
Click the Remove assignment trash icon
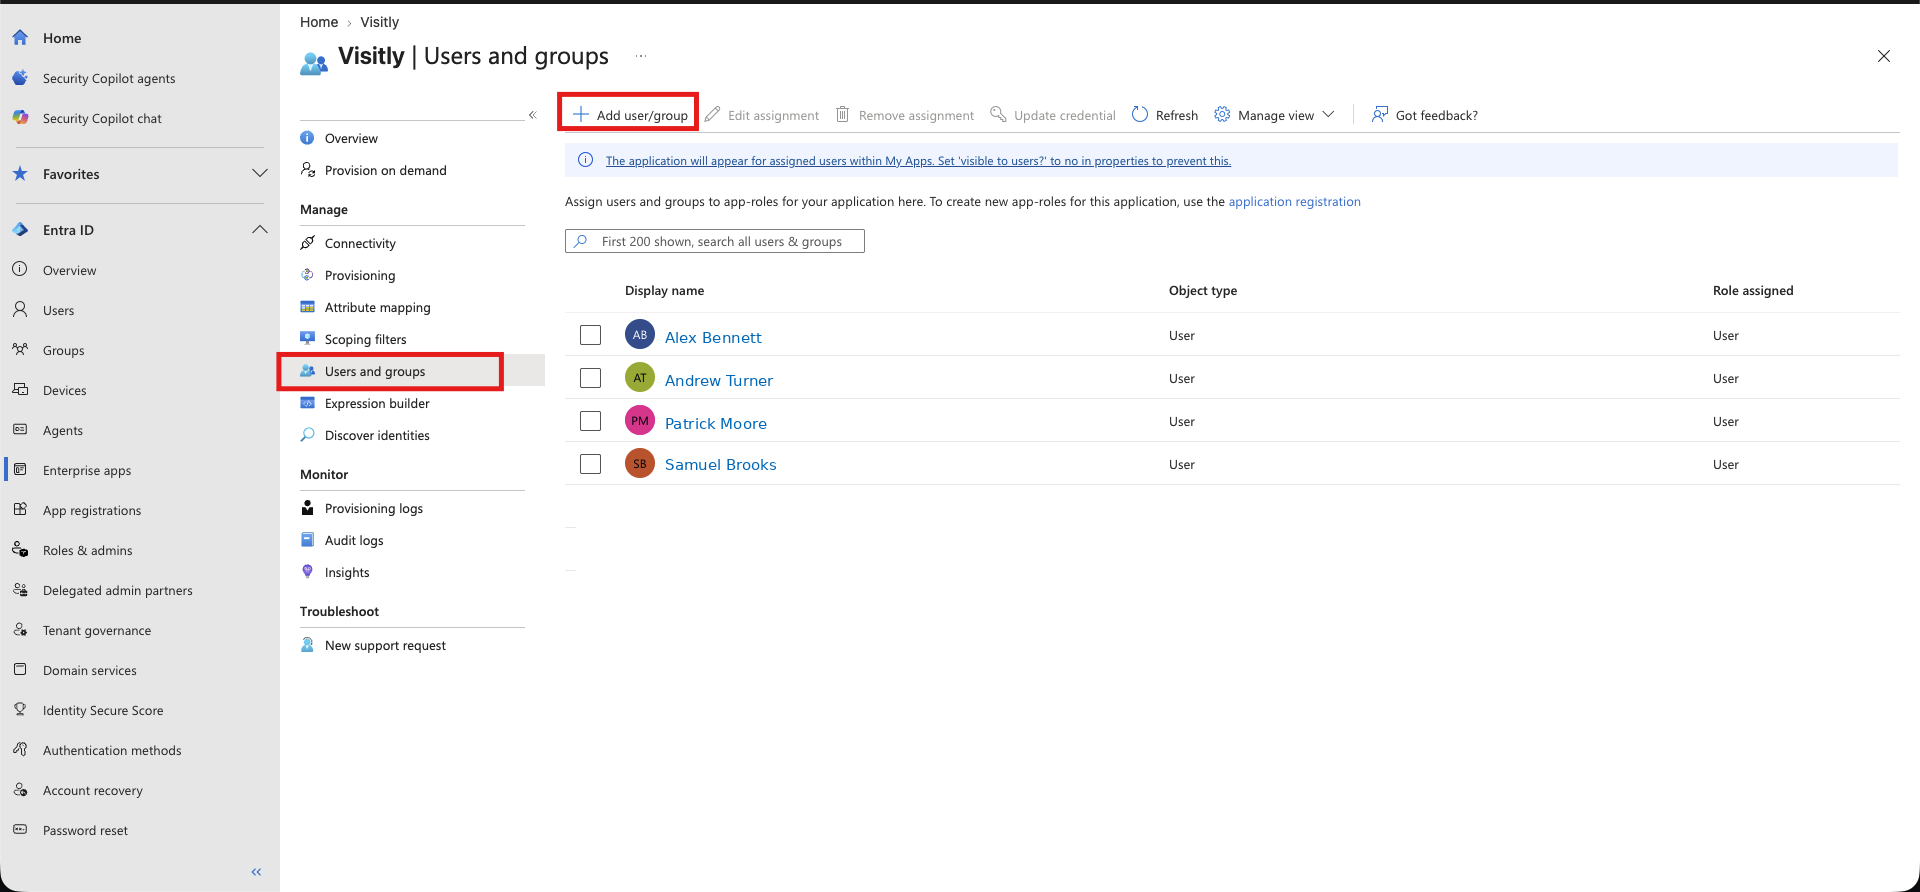(843, 114)
